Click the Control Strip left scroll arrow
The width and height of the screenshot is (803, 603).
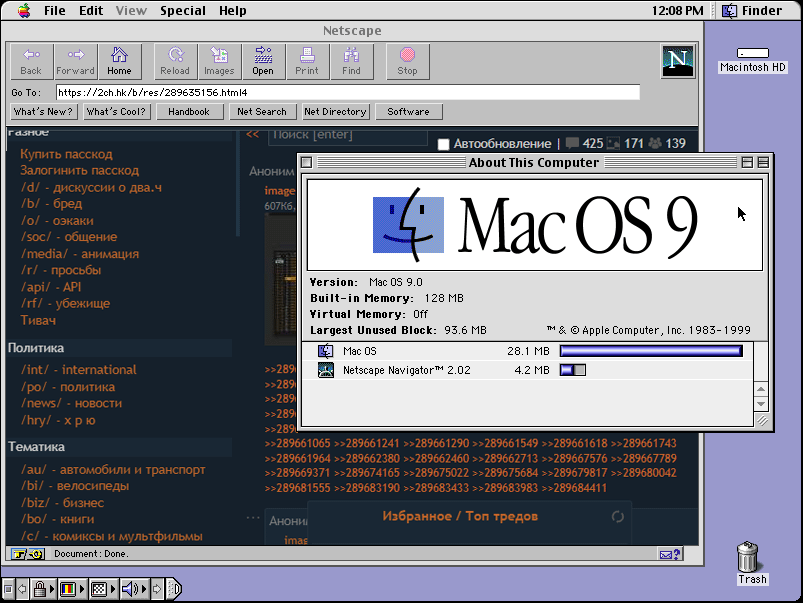22,589
